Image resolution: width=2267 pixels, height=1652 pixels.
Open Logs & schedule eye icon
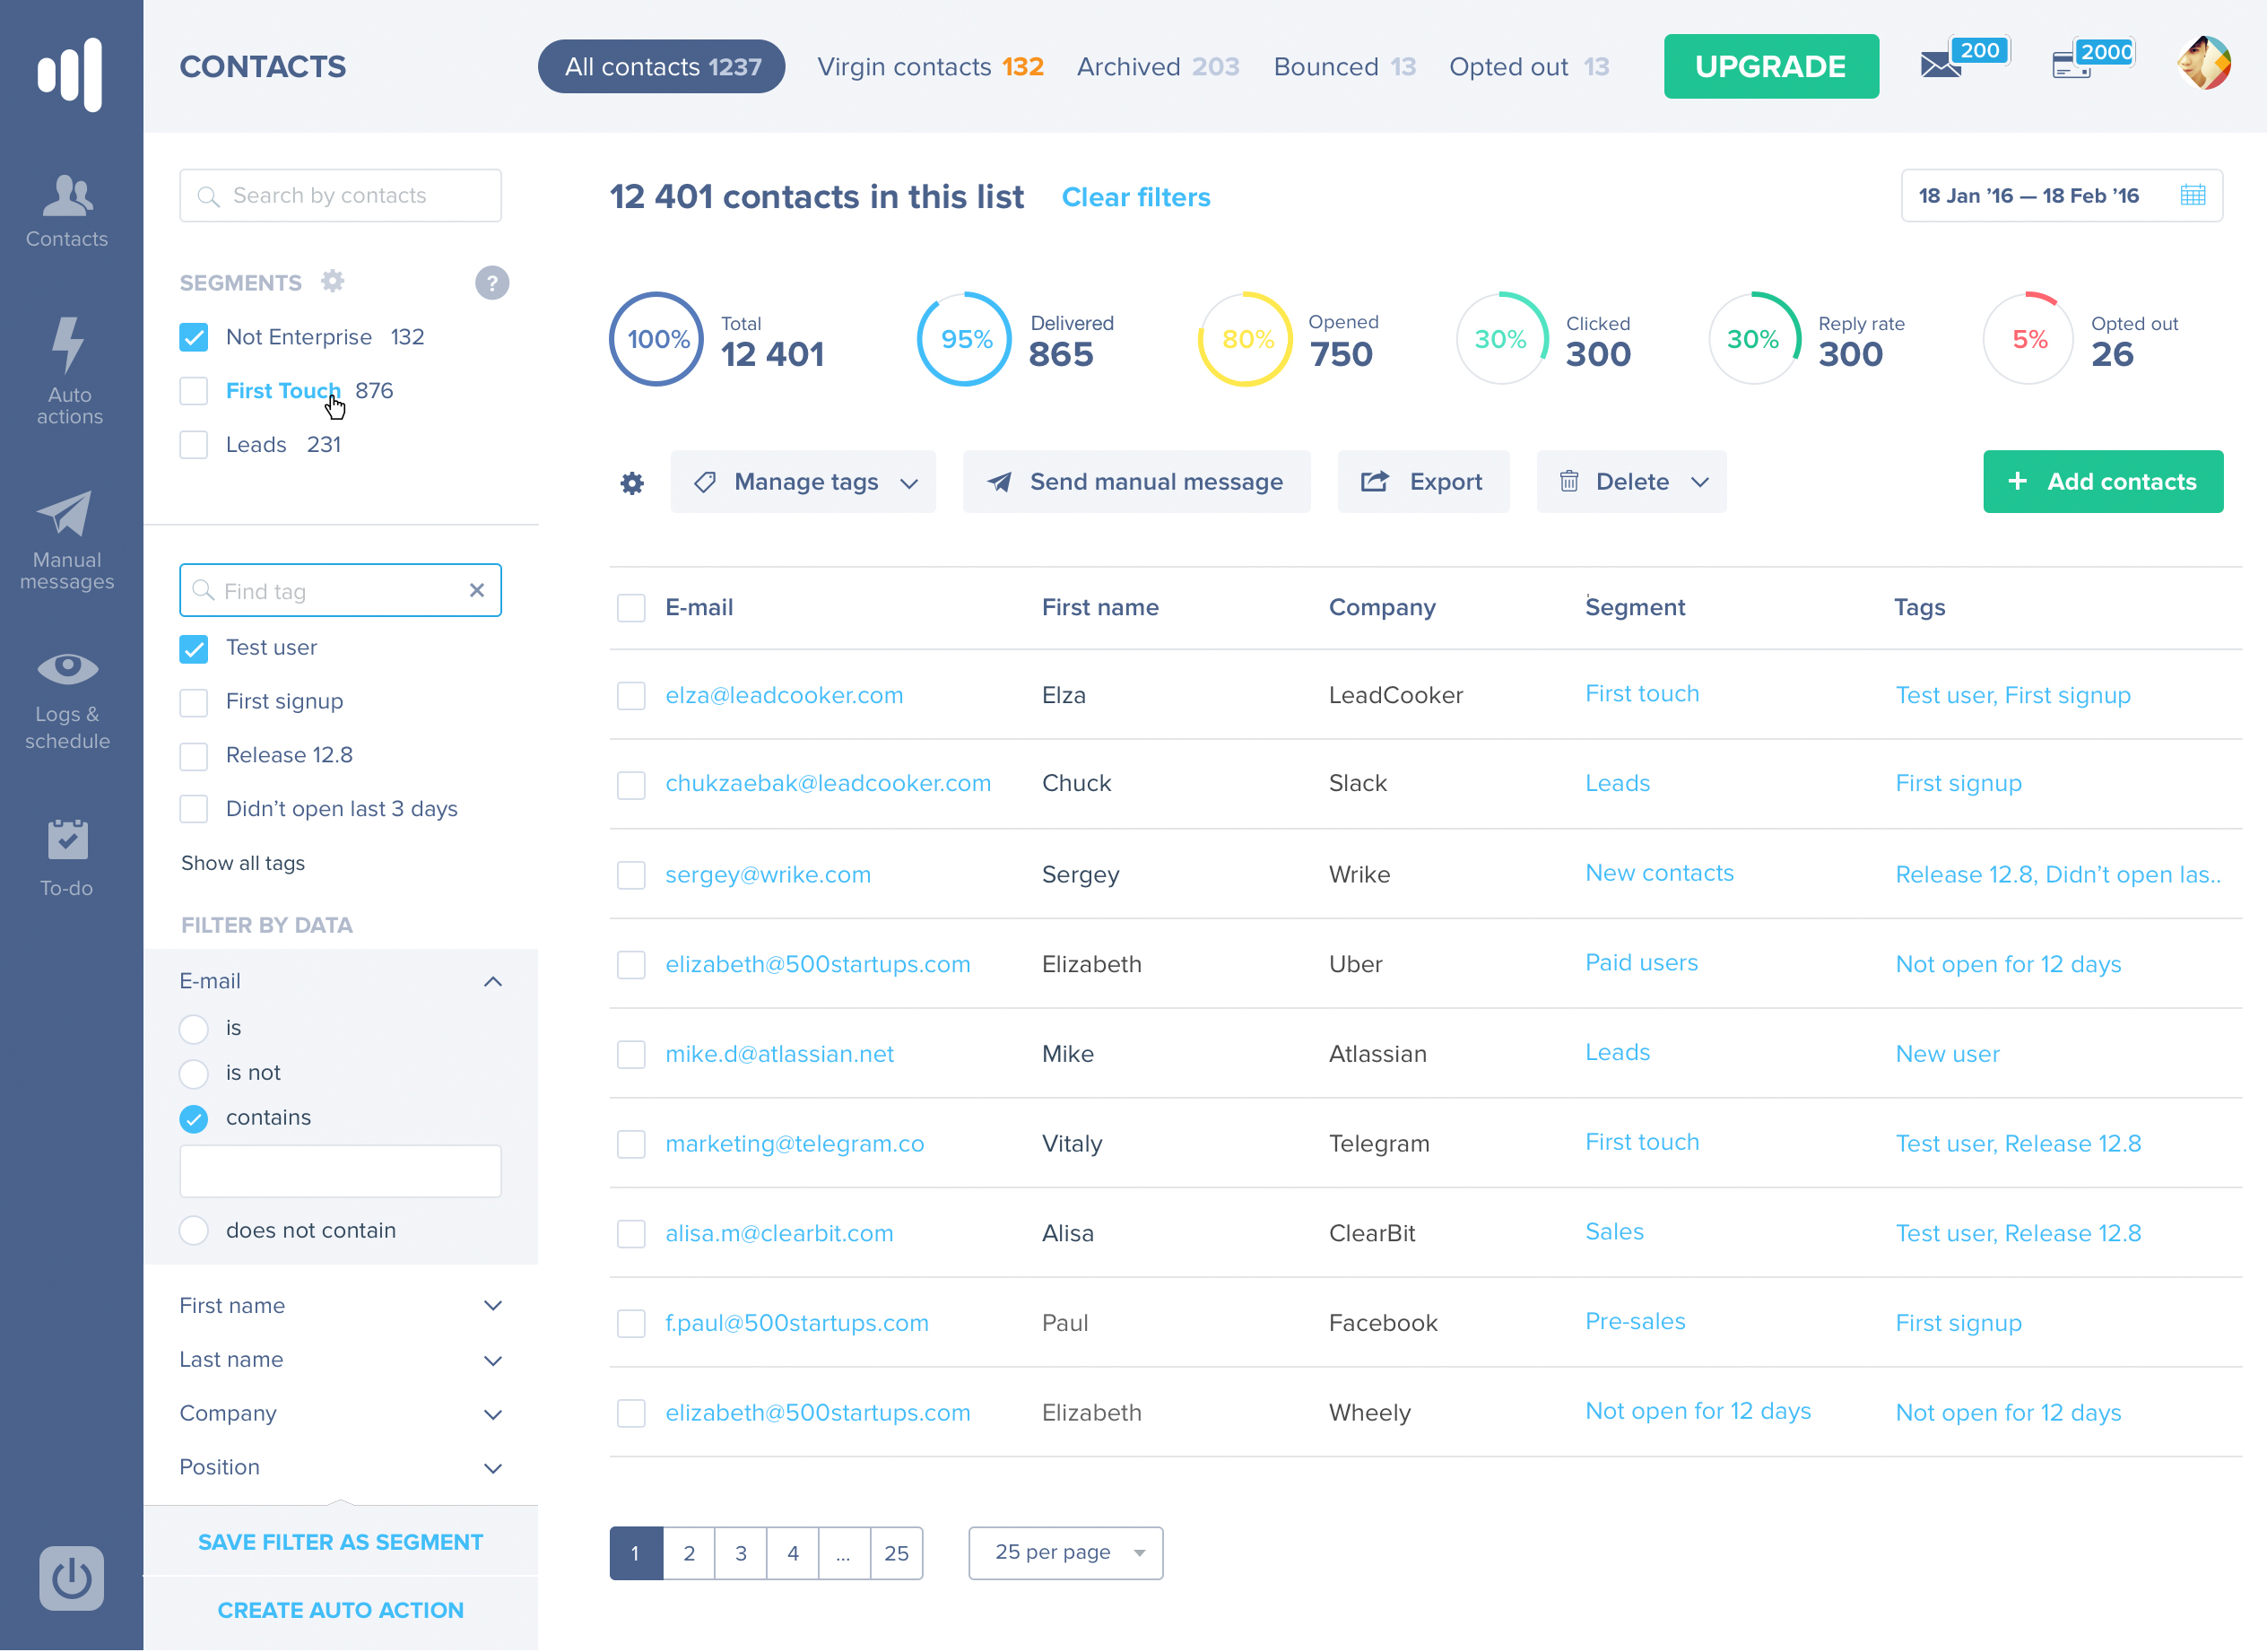(67, 669)
